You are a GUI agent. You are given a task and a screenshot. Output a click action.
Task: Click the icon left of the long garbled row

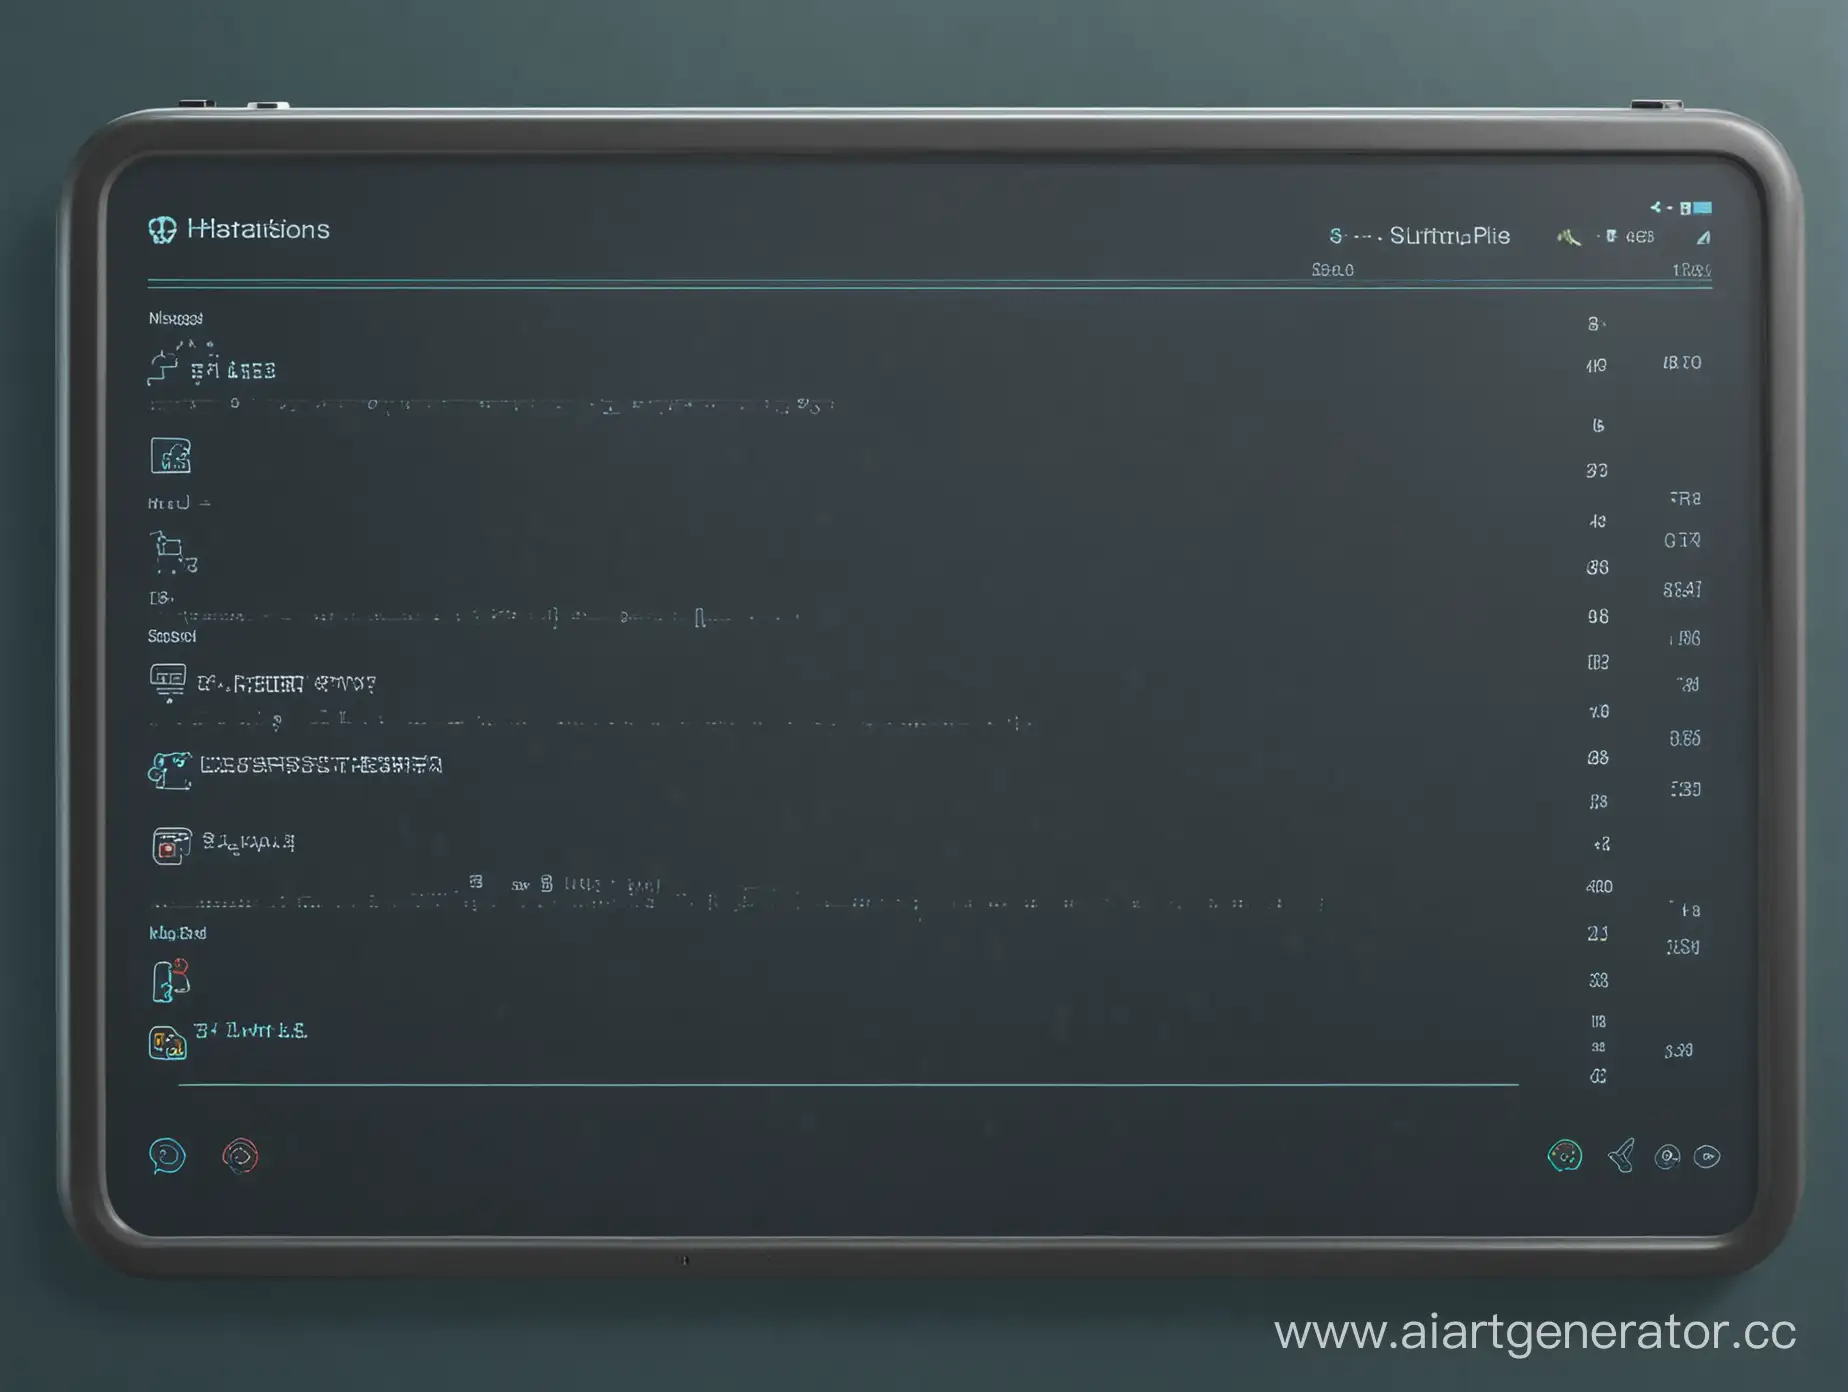click(x=169, y=769)
